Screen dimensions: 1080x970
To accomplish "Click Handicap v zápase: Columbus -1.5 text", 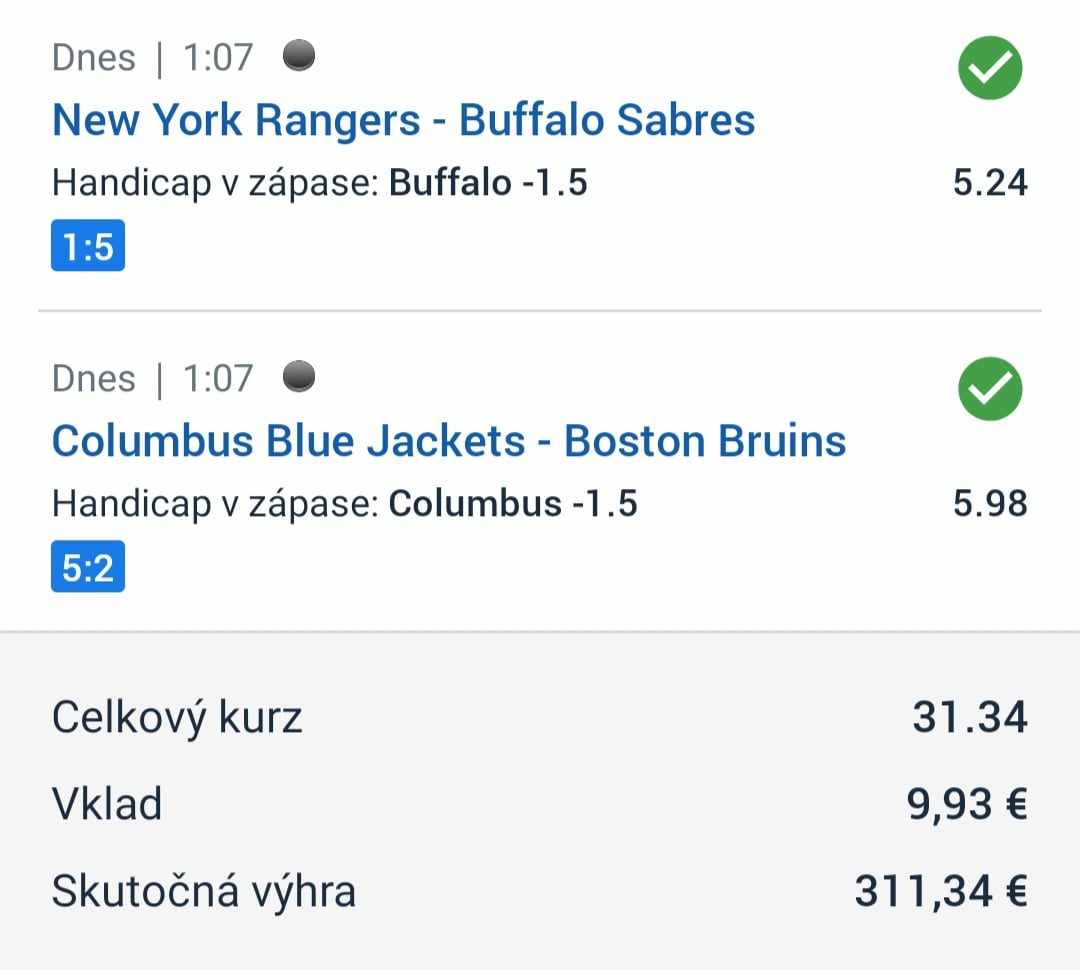I will coord(344,504).
